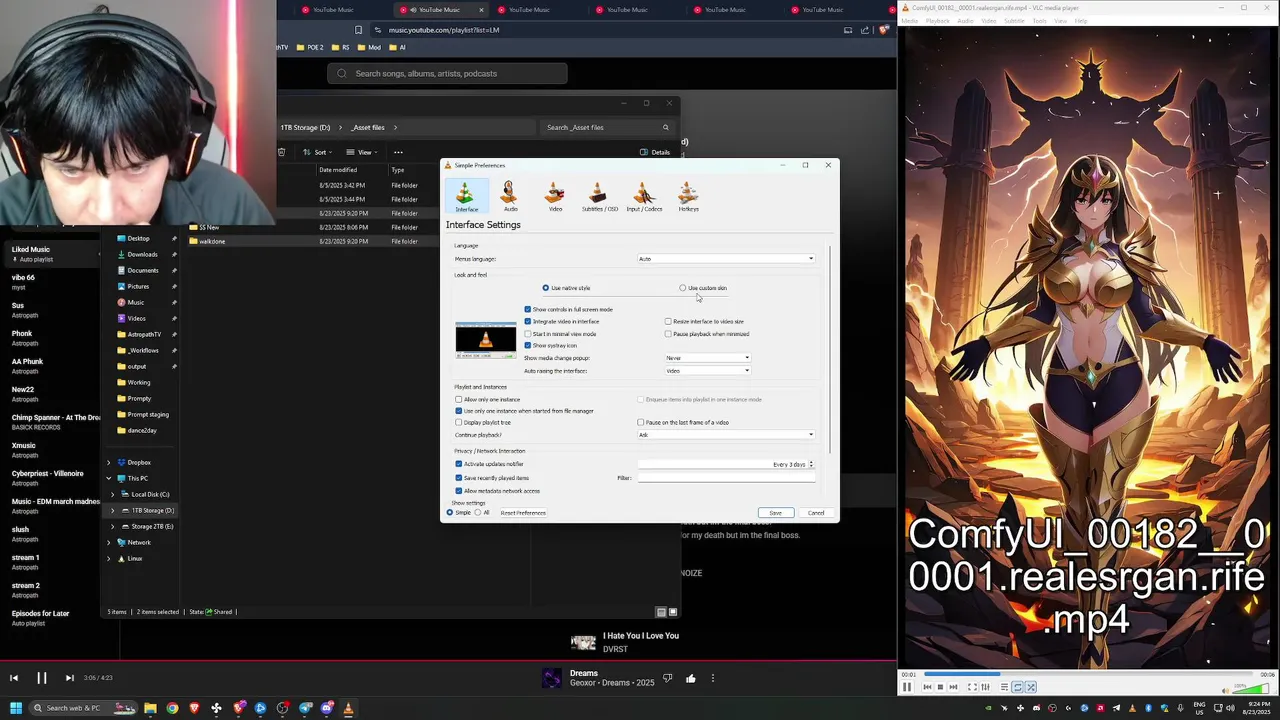Open the Downloads quick access folder
The image size is (1280, 720).
click(142, 254)
